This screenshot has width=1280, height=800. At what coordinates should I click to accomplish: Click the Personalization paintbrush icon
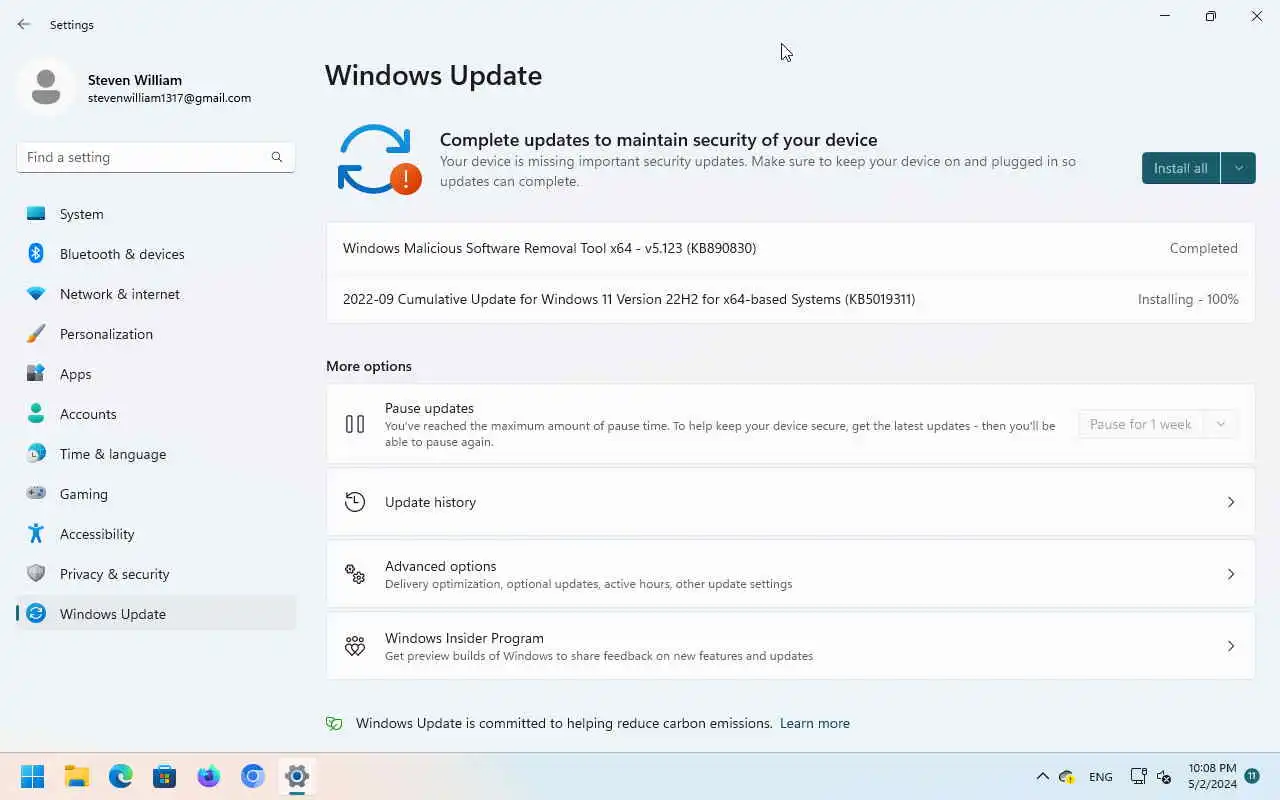tap(36, 334)
